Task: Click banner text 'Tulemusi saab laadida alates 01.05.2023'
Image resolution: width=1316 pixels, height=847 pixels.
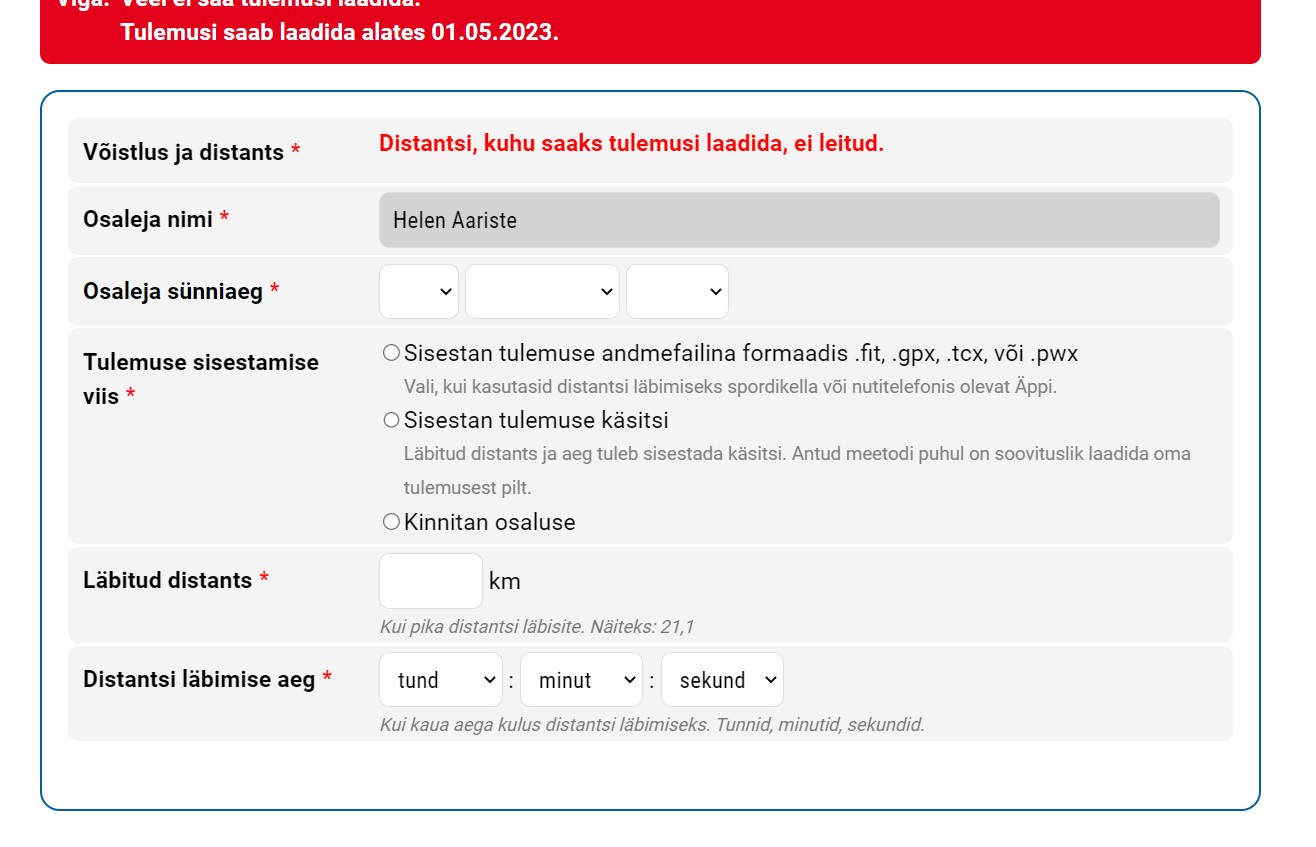Action: (339, 32)
